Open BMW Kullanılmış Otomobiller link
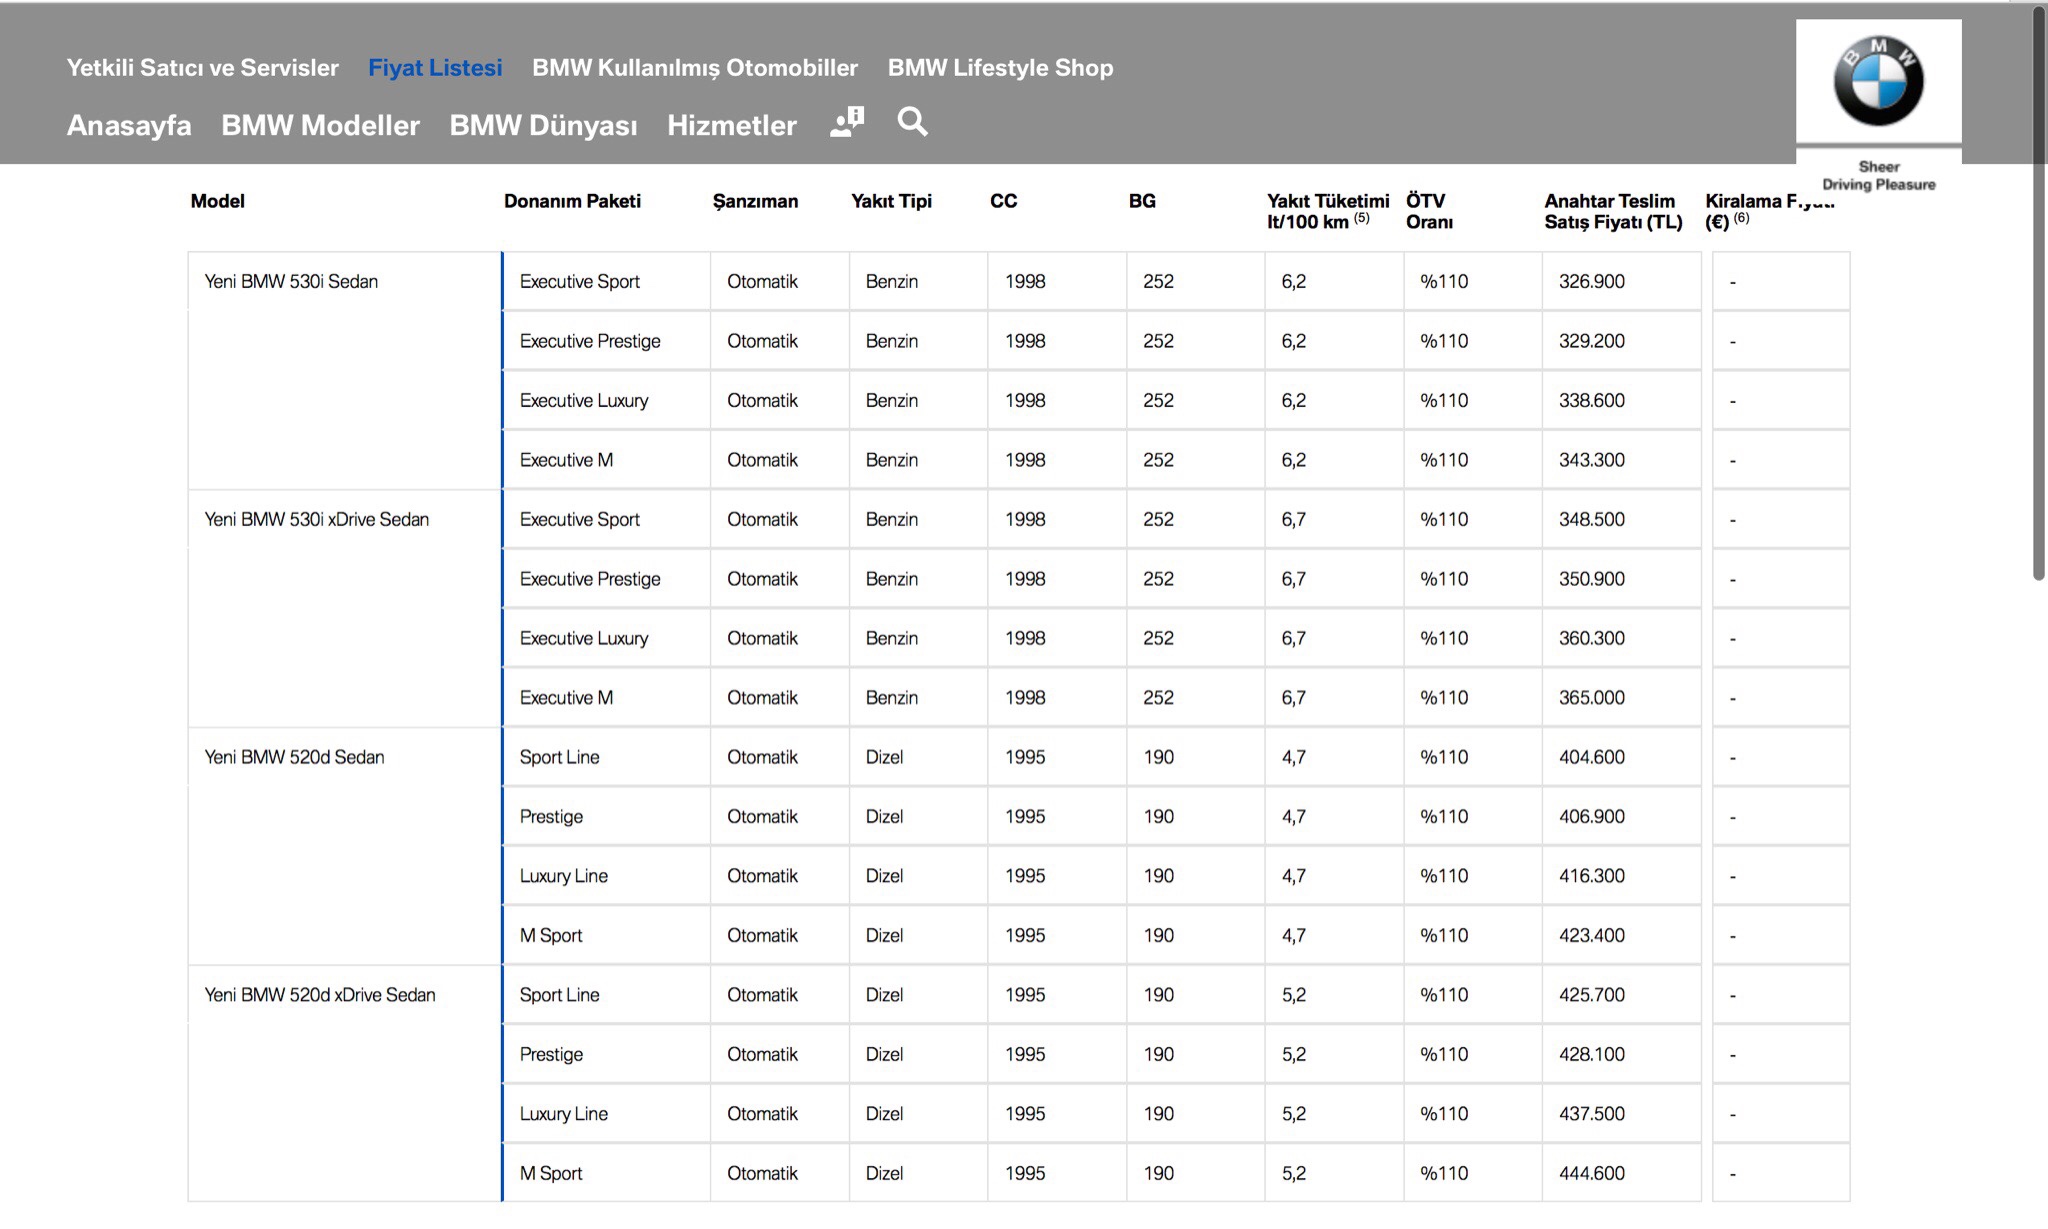 click(695, 67)
